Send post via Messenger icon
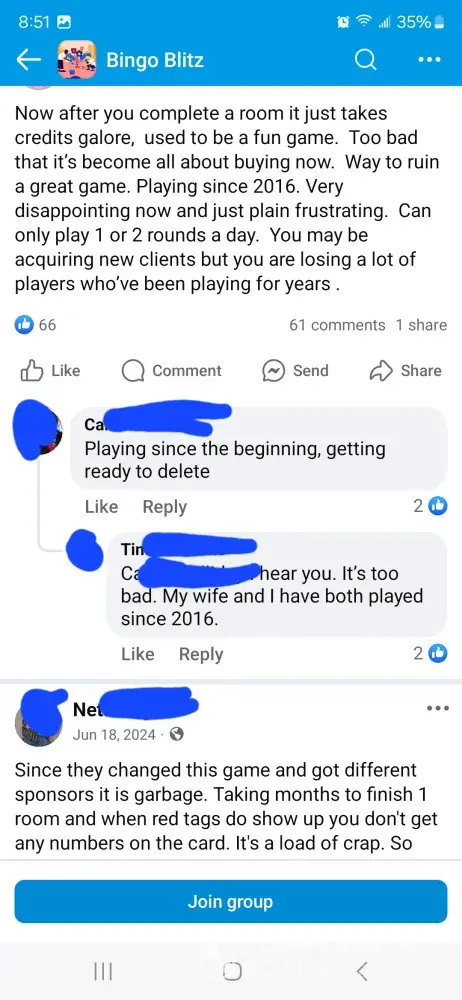 [x=295, y=371]
